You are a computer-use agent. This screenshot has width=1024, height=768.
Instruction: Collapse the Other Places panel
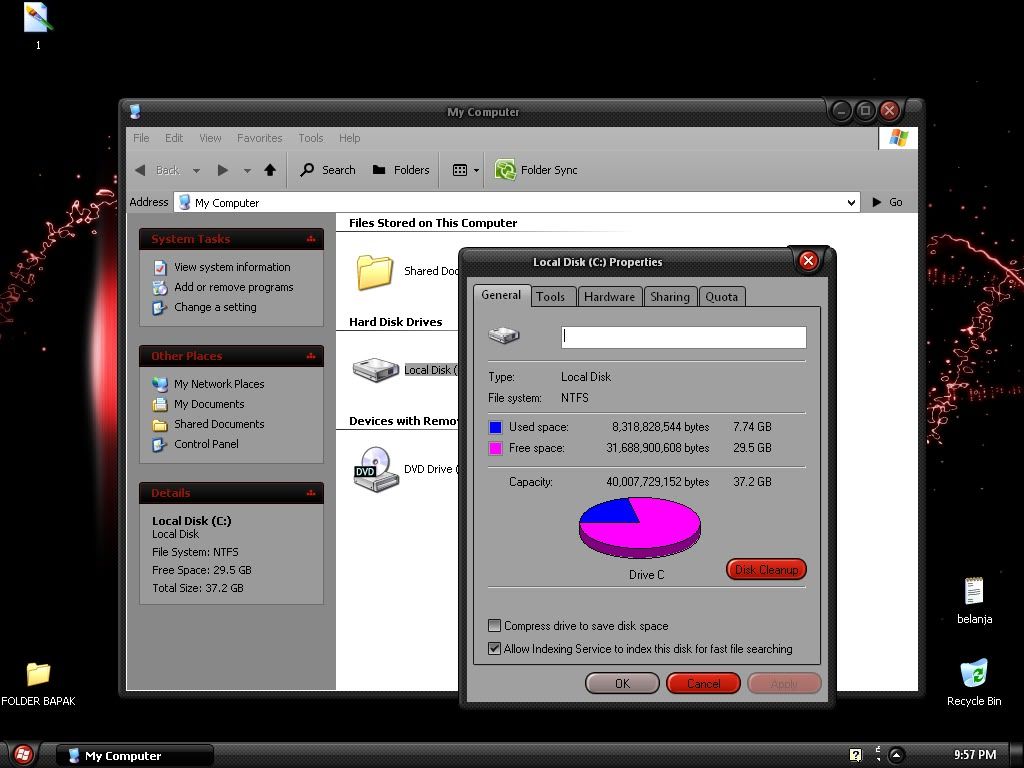coord(311,357)
